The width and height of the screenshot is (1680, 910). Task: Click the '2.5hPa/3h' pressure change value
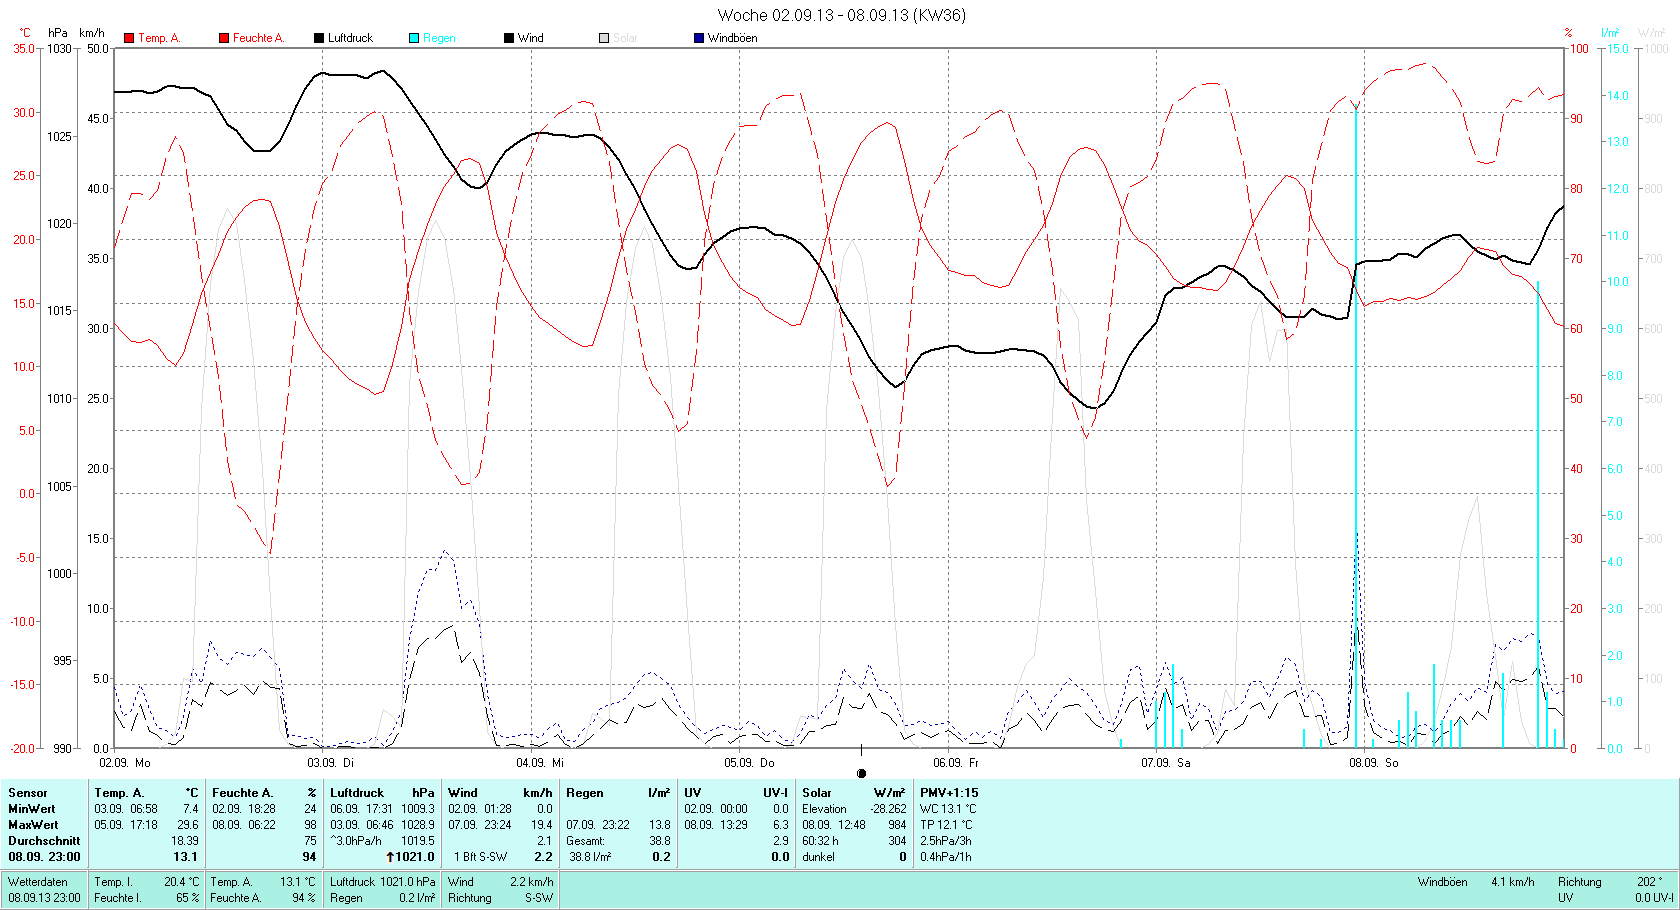tap(946, 841)
